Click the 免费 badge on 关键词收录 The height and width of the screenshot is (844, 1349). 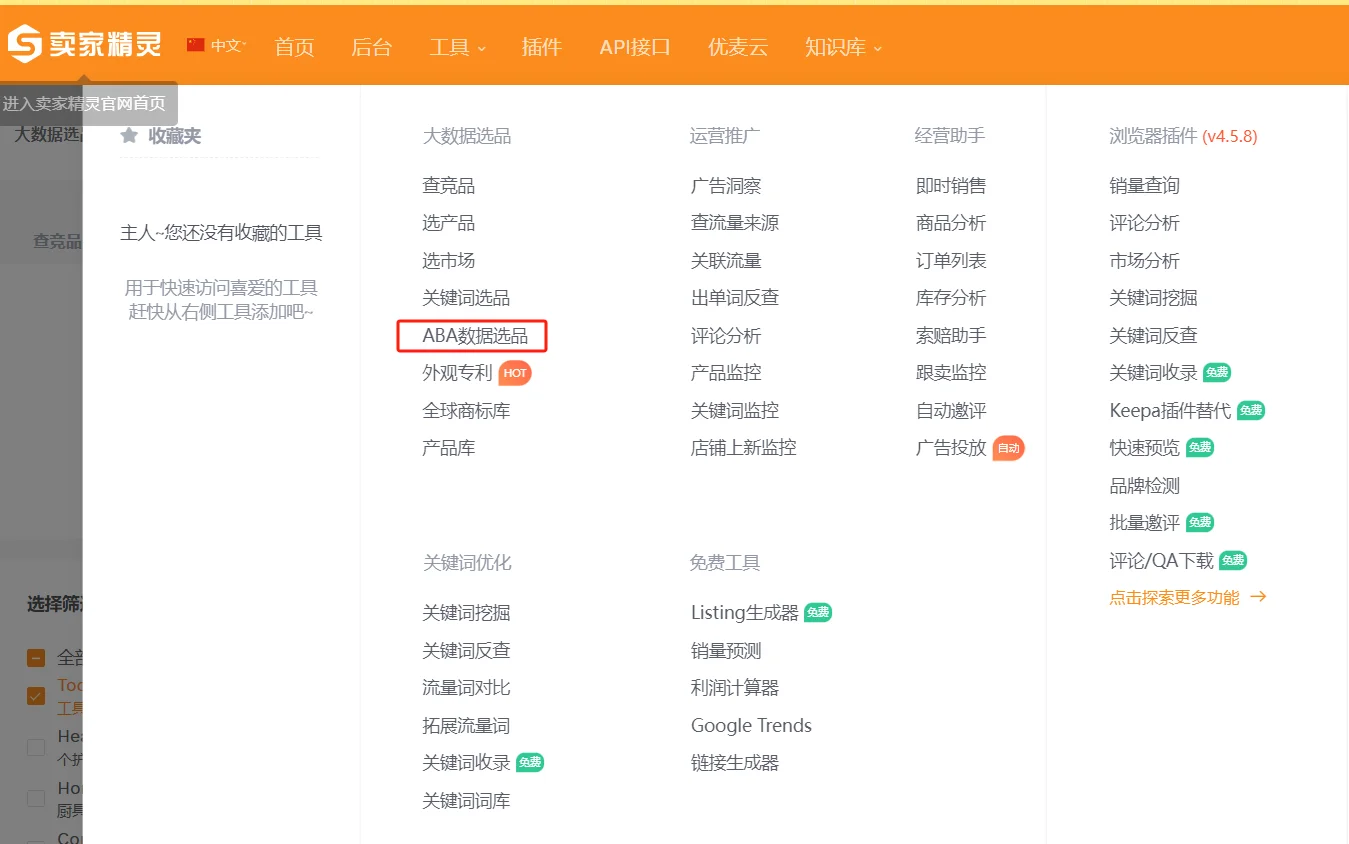coord(530,762)
